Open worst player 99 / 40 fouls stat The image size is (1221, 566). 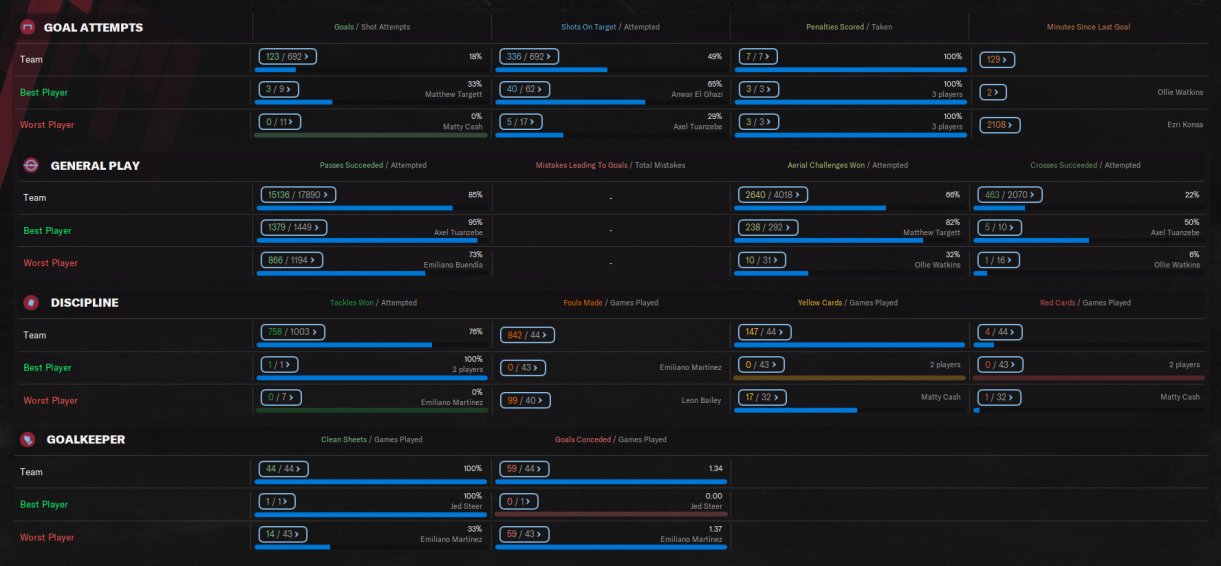click(x=525, y=400)
